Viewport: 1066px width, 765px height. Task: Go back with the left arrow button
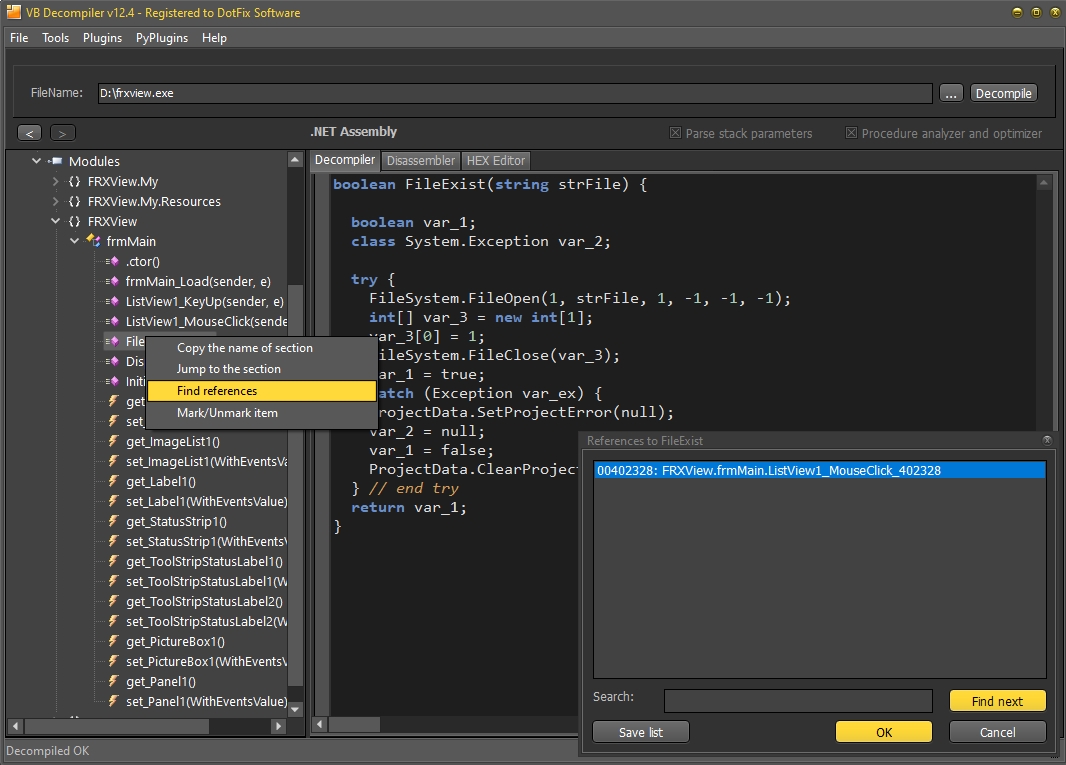[x=29, y=133]
